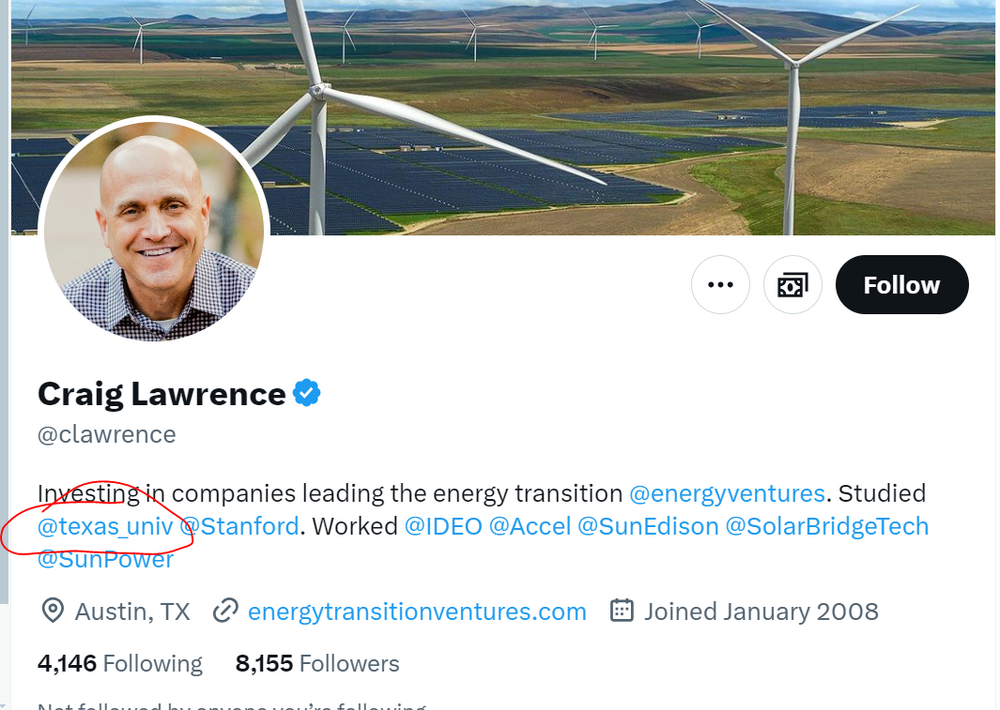The width and height of the screenshot is (1000, 710).
Task: Open the @Stanford mention
Action: (239, 526)
